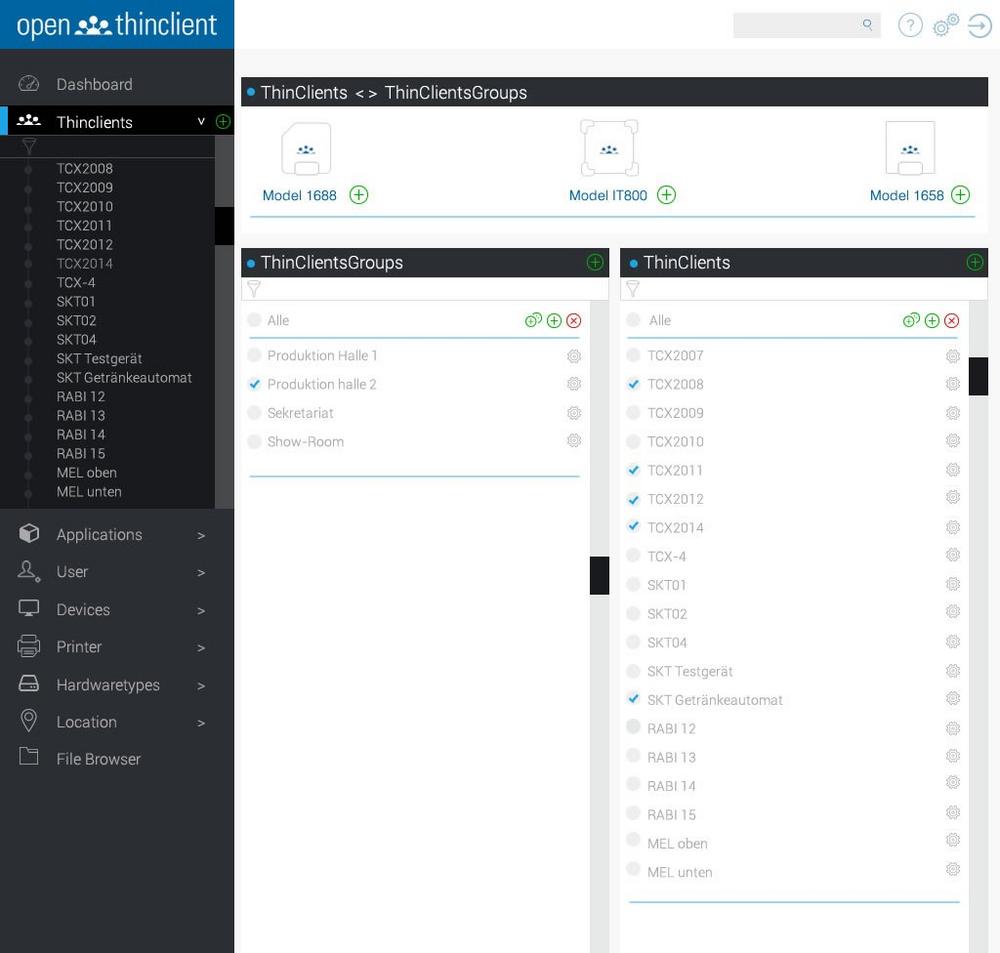Click the openthinclient logo
This screenshot has width=1000, height=953.
click(117, 24)
